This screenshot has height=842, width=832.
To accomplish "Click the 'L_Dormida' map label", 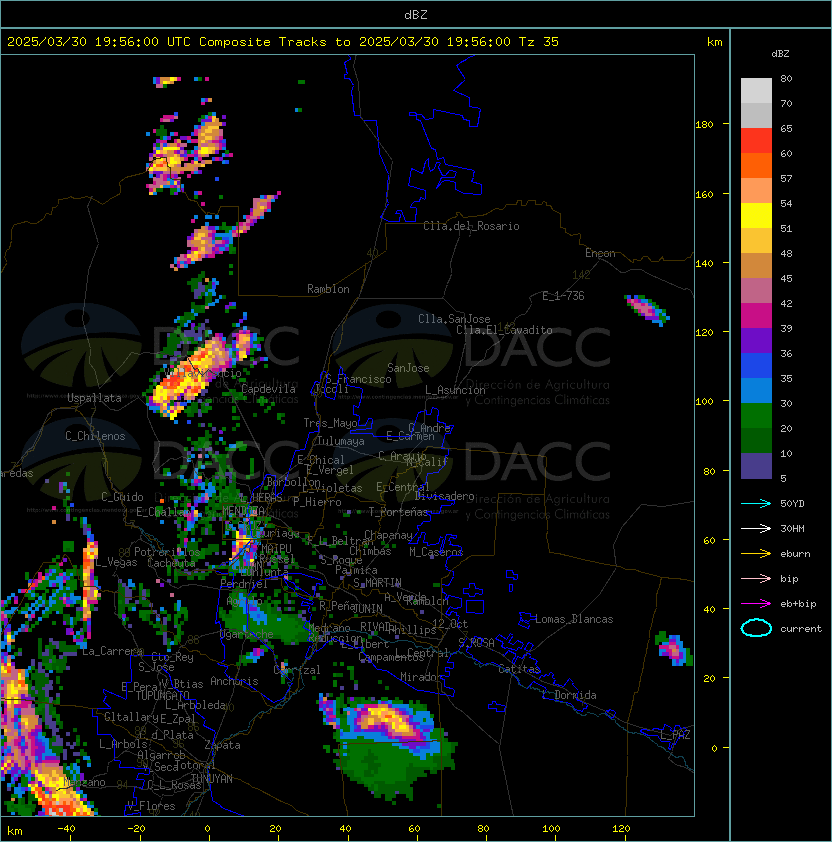I will coord(569,695).
